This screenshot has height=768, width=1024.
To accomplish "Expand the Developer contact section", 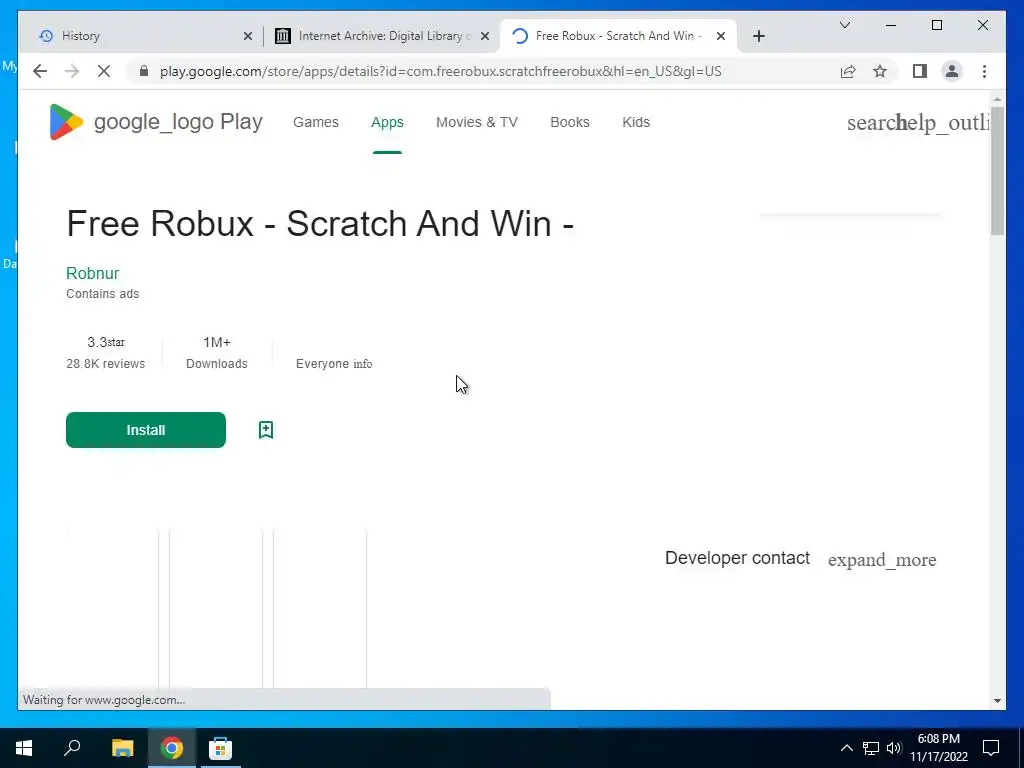I will 882,560.
